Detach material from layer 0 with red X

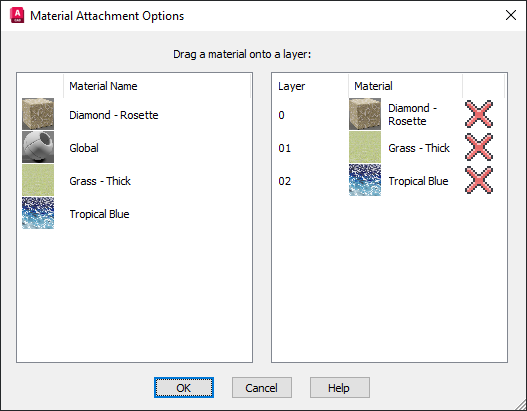pyautogui.click(x=479, y=114)
